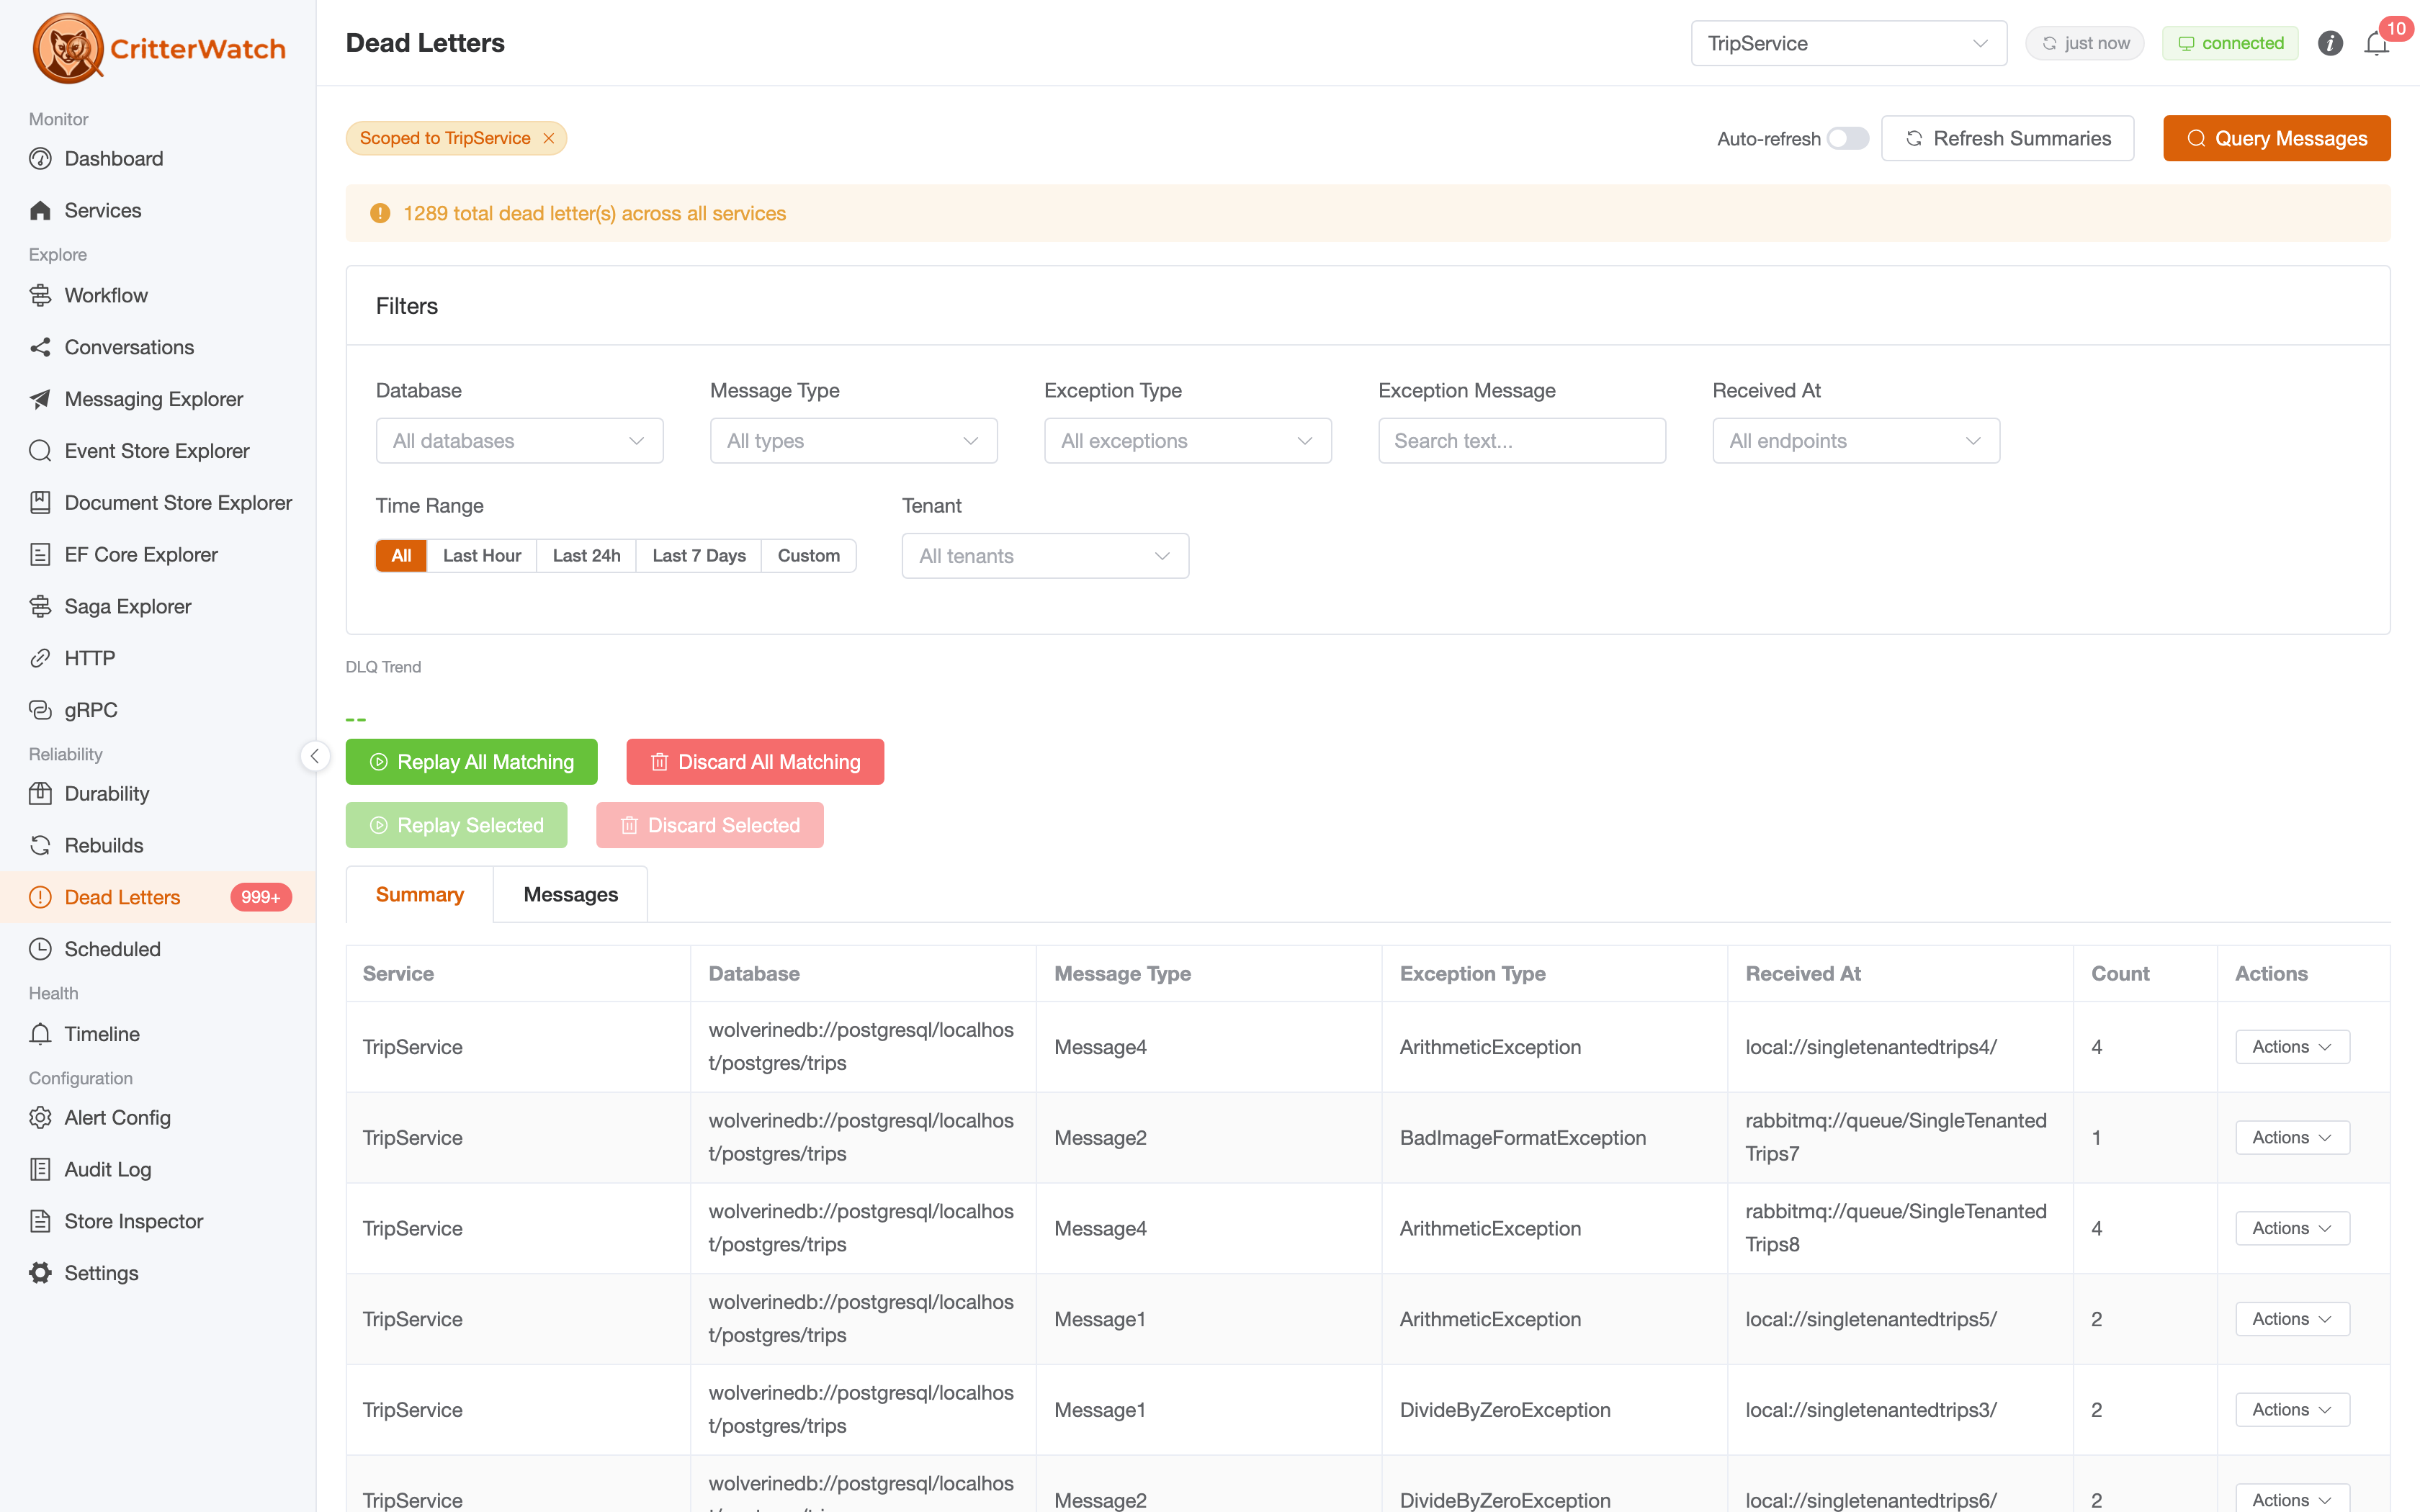The image size is (2420, 1512).
Task: Open the Messaging Explorer paper-plane icon
Action: click(x=40, y=399)
